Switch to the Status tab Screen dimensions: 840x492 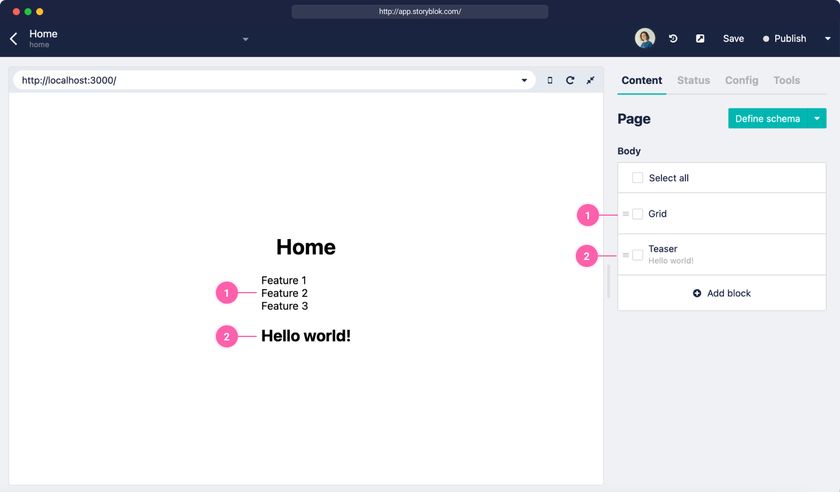(693, 80)
